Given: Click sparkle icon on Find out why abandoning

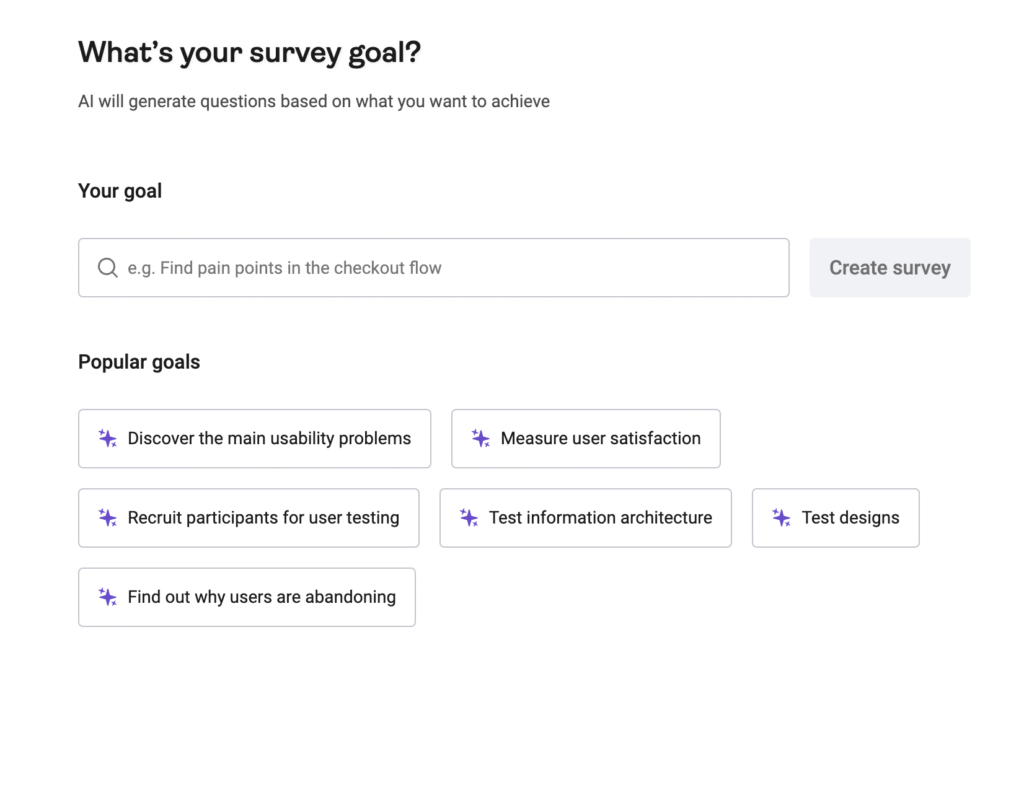Looking at the screenshot, I should 108,597.
